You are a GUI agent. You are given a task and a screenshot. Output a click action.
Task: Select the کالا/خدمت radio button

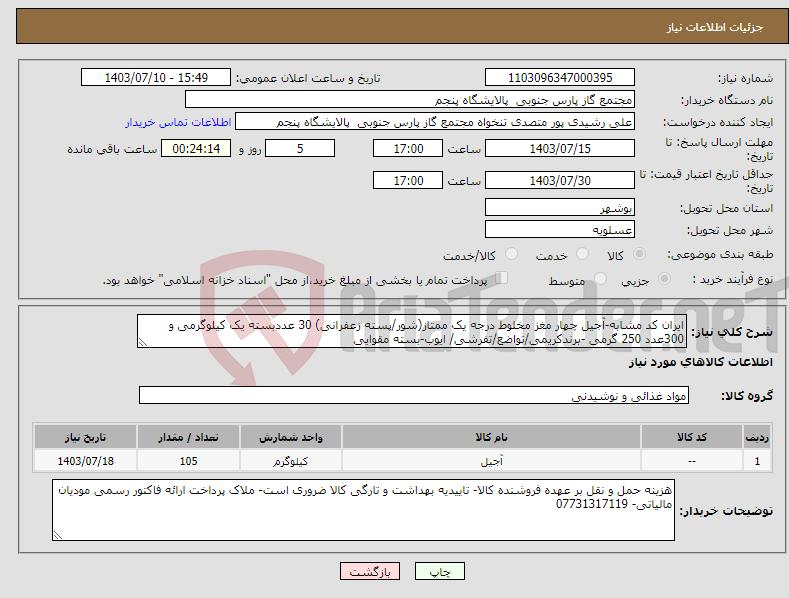[511, 254]
